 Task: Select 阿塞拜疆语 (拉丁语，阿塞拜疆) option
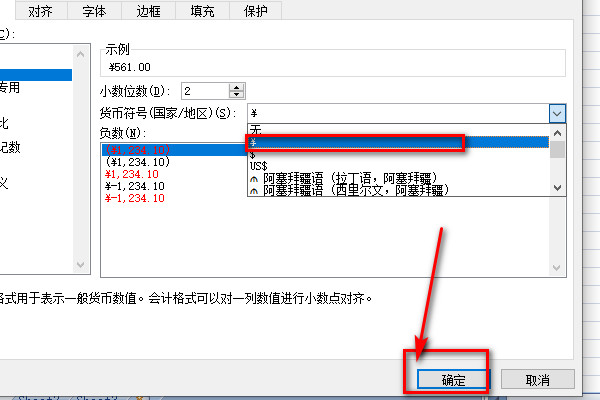click(x=398, y=178)
